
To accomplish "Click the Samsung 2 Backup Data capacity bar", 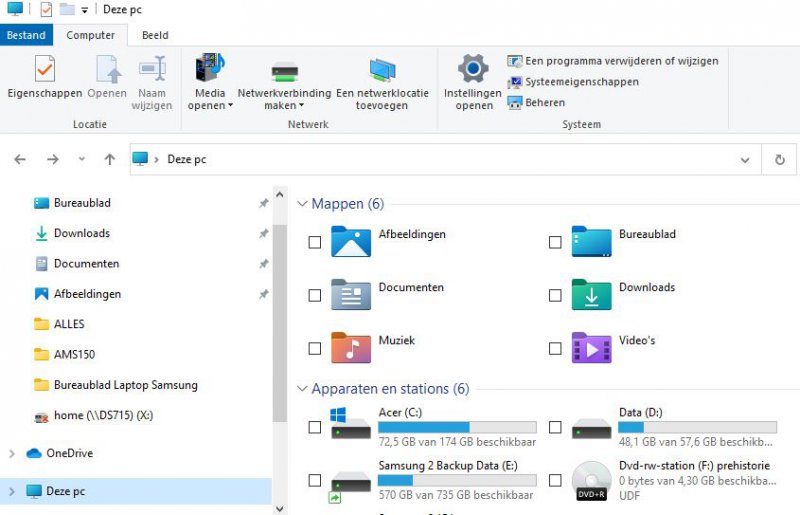I will (x=457, y=480).
